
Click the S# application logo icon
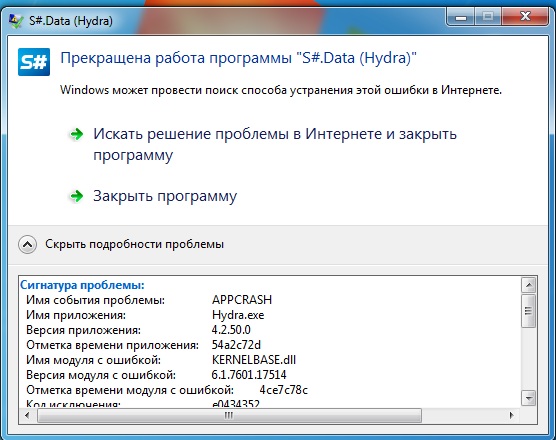(x=34, y=62)
